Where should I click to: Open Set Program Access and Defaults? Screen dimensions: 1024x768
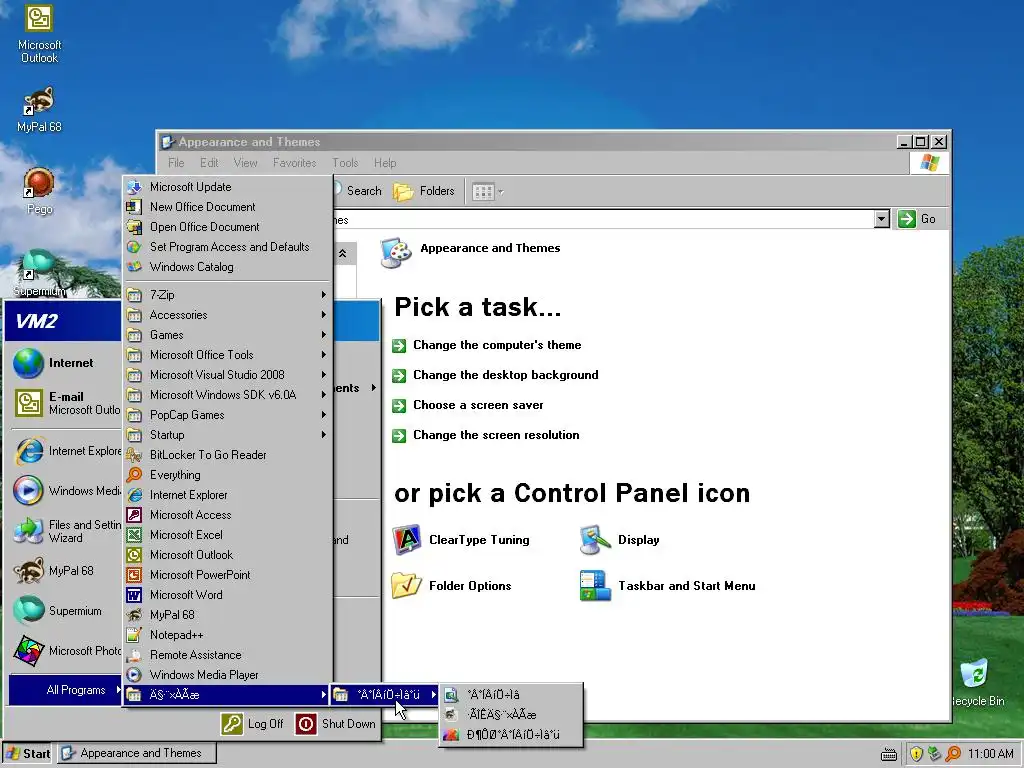(x=228, y=247)
